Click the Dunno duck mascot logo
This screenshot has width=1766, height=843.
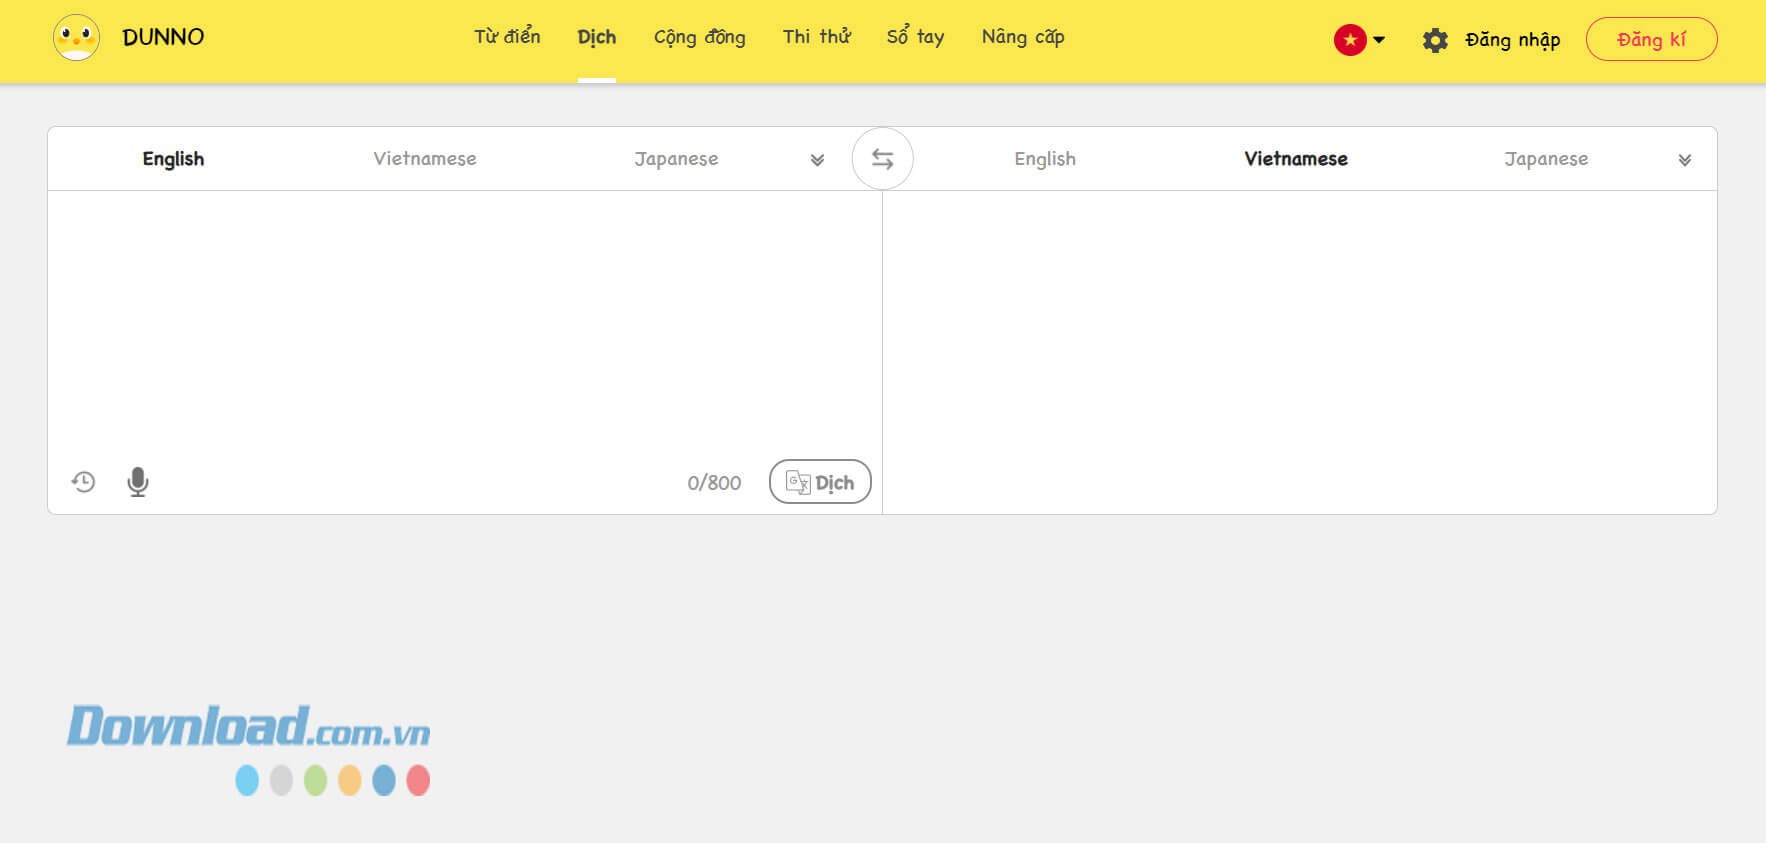[x=76, y=38]
